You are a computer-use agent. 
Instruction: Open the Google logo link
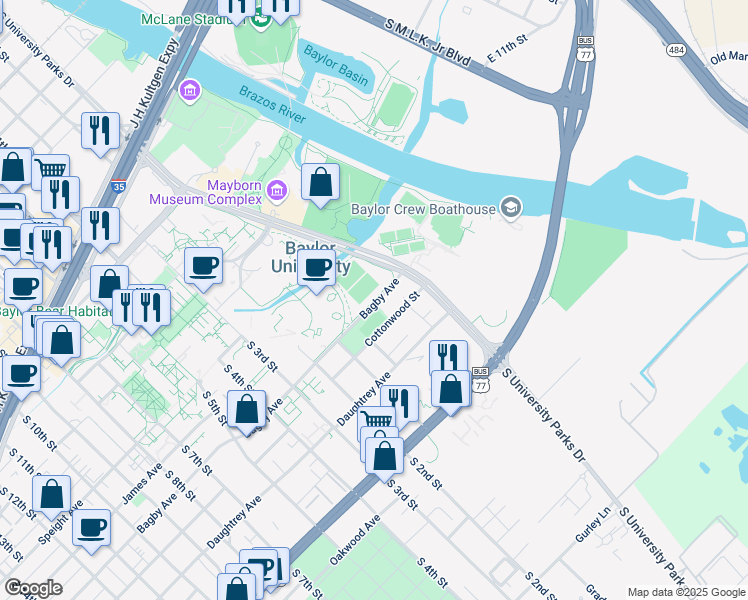[x=33, y=588]
